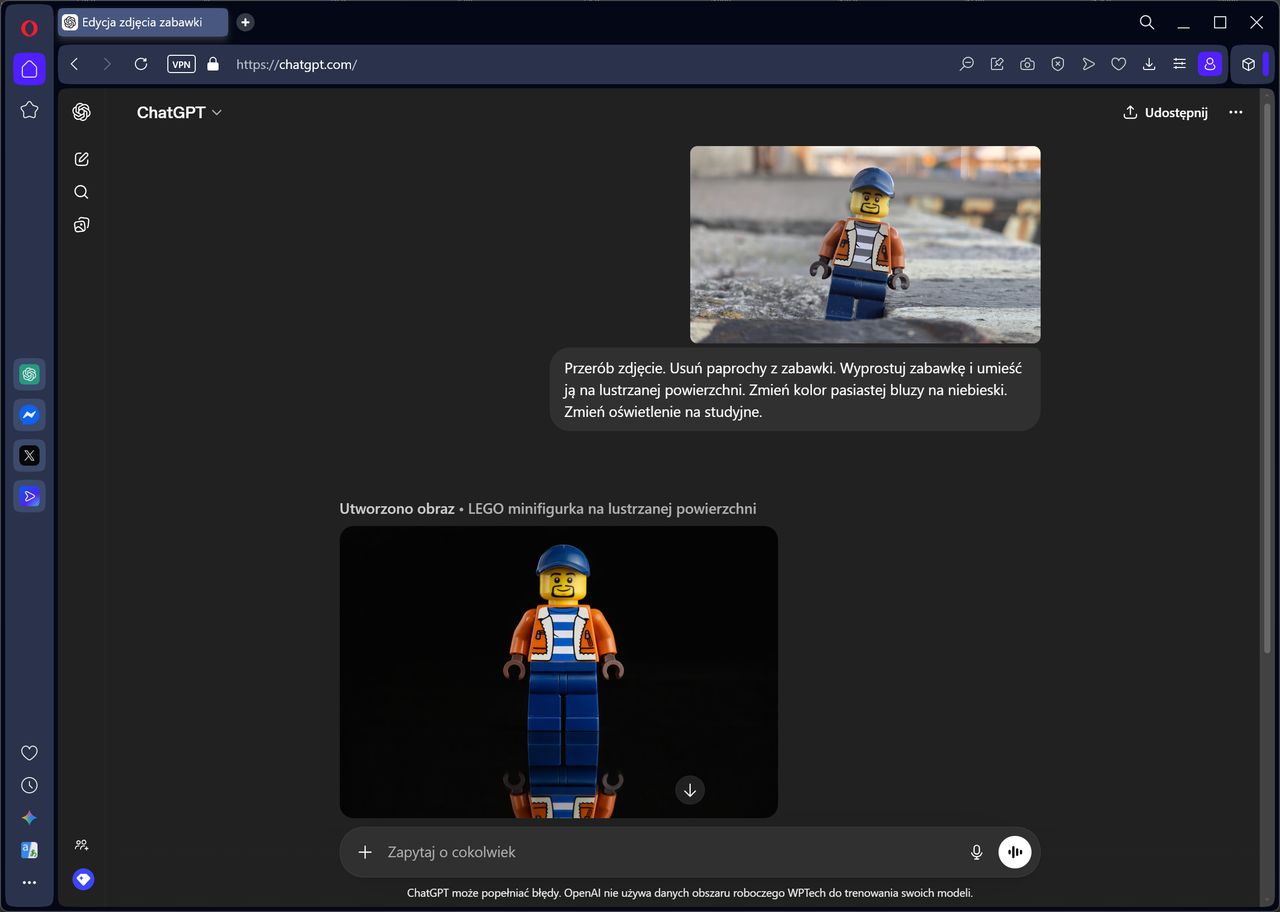Click the 'Zapytaj o cokolwiek' message field
The height and width of the screenshot is (912, 1280).
point(660,852)
